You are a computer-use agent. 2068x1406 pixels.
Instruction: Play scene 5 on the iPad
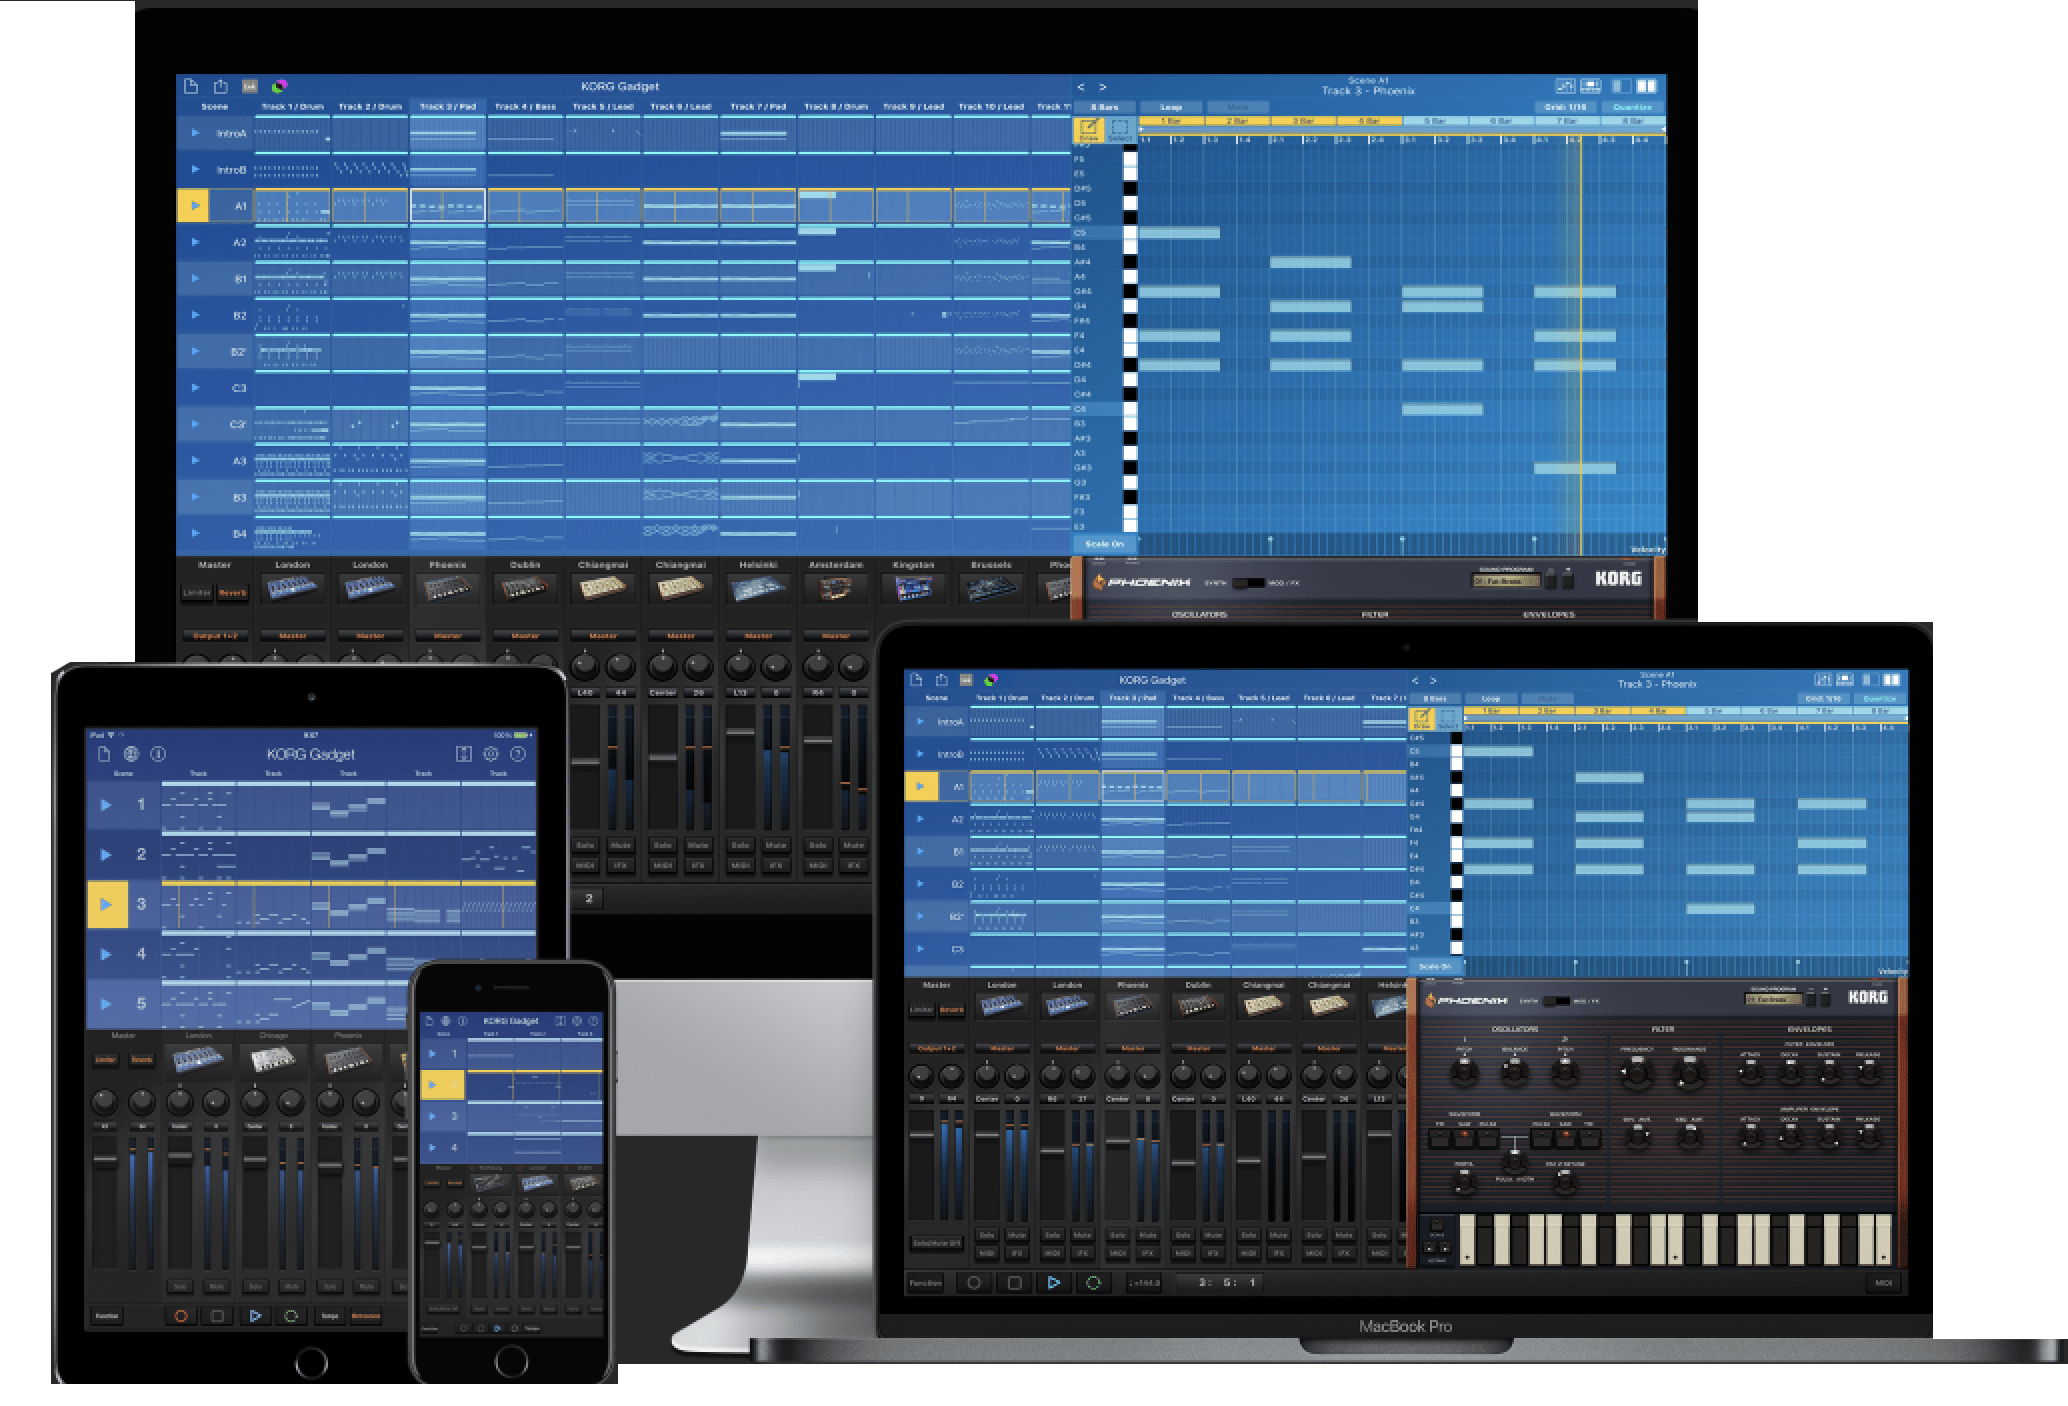pyautogui.click(x=106, y=1003)
